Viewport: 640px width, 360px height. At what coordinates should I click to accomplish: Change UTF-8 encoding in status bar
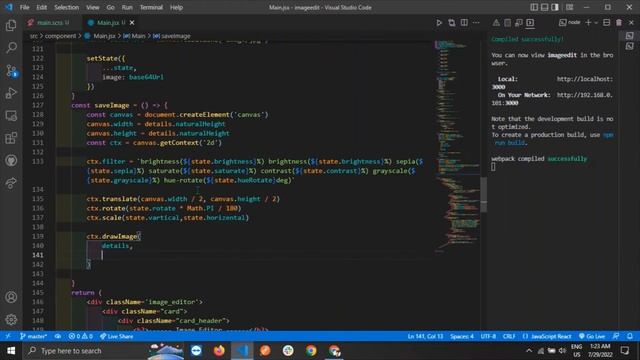click(x=488, y=336)
